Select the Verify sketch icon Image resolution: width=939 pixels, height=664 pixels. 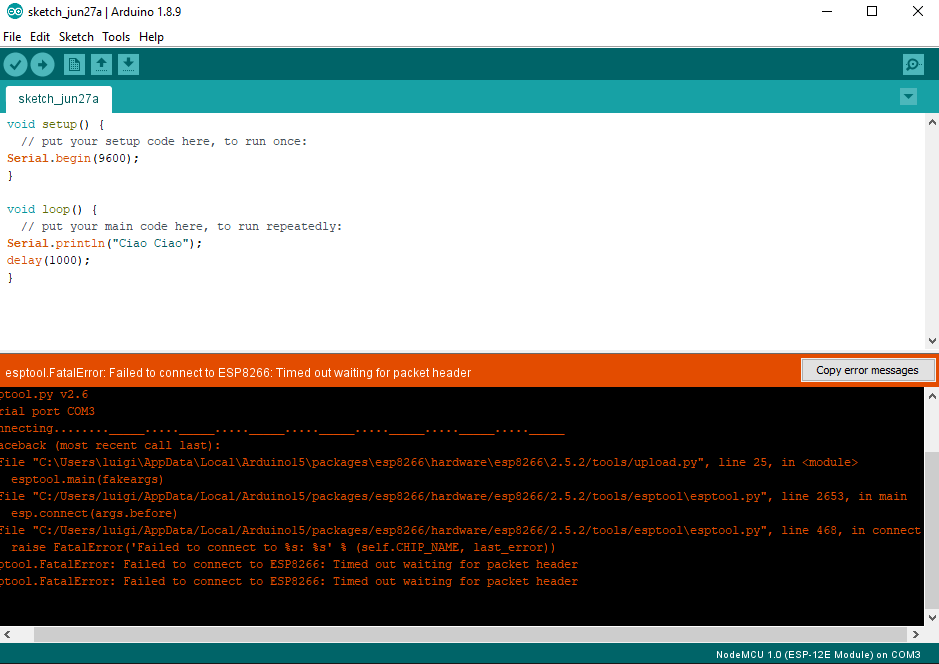point(16,64)
